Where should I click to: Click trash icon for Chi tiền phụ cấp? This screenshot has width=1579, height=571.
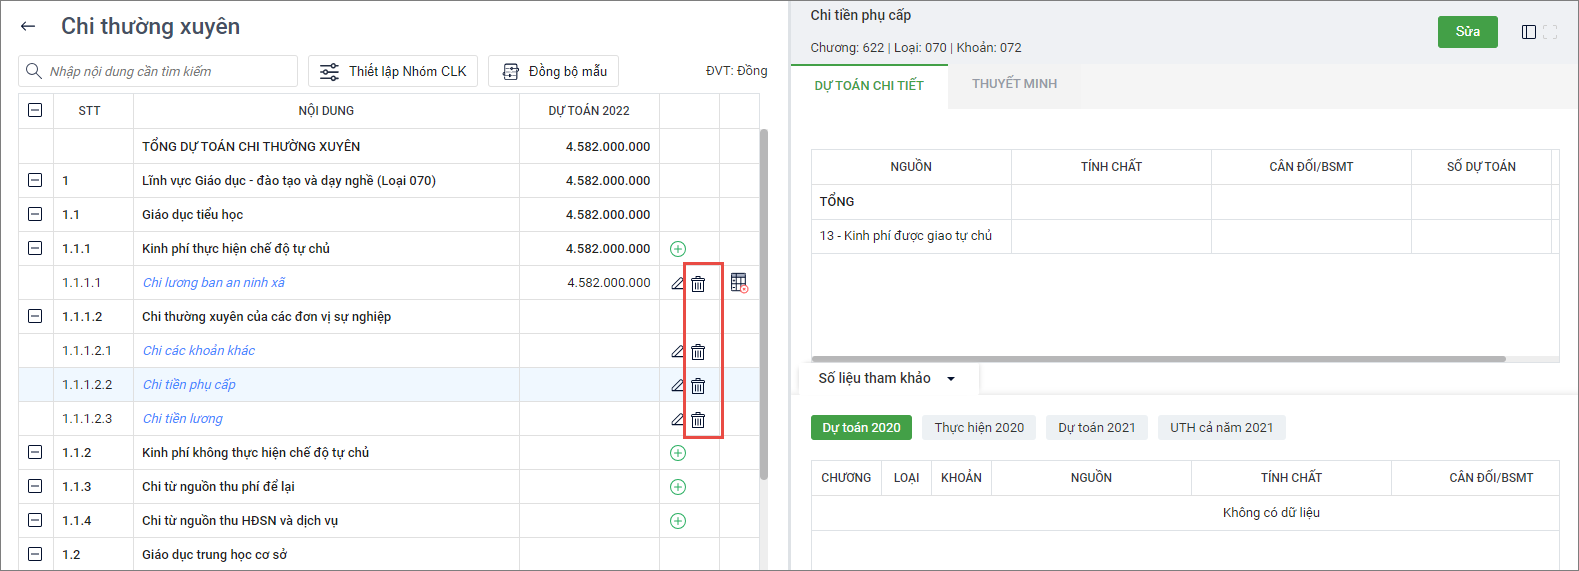698,386
